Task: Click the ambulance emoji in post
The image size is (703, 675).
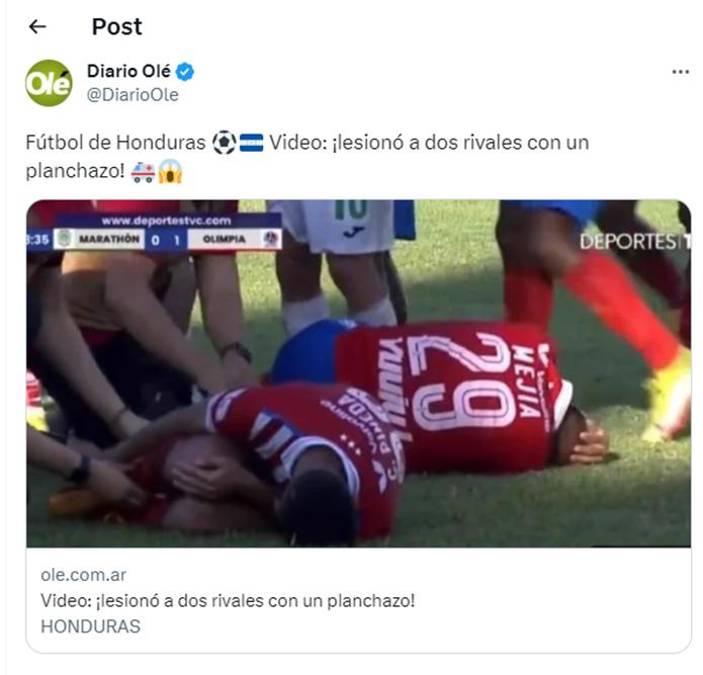Action: (x=143, y=172)
